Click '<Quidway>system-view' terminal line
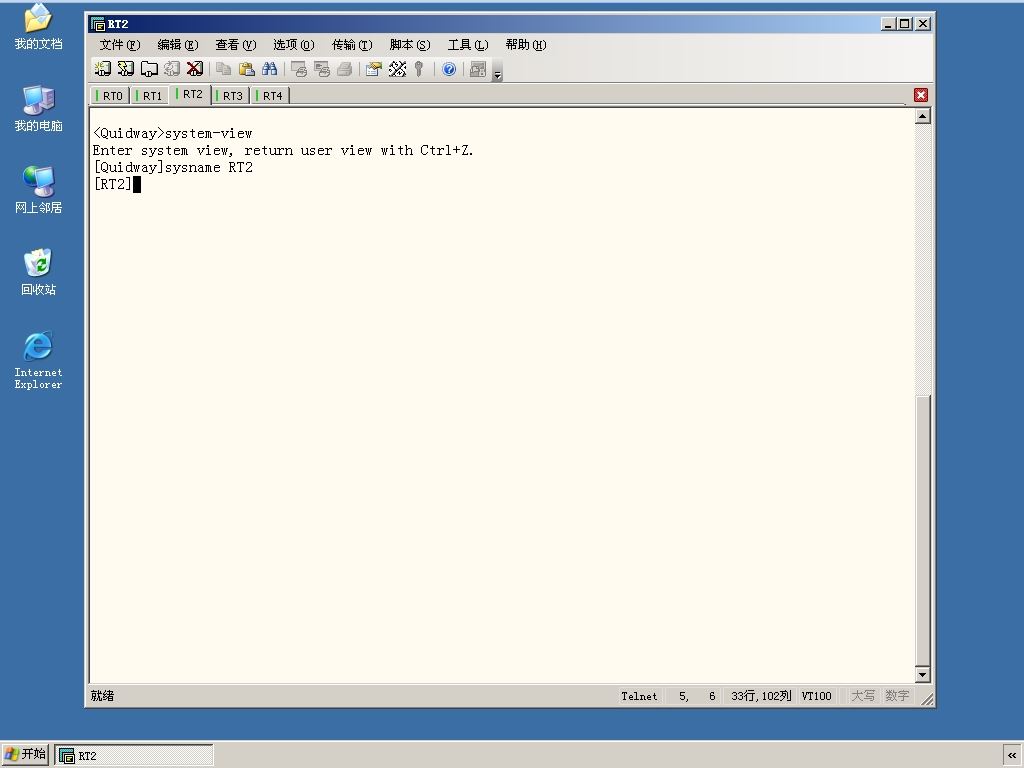Viewport: 1024px width, 768px height. [x=172, y=133]
